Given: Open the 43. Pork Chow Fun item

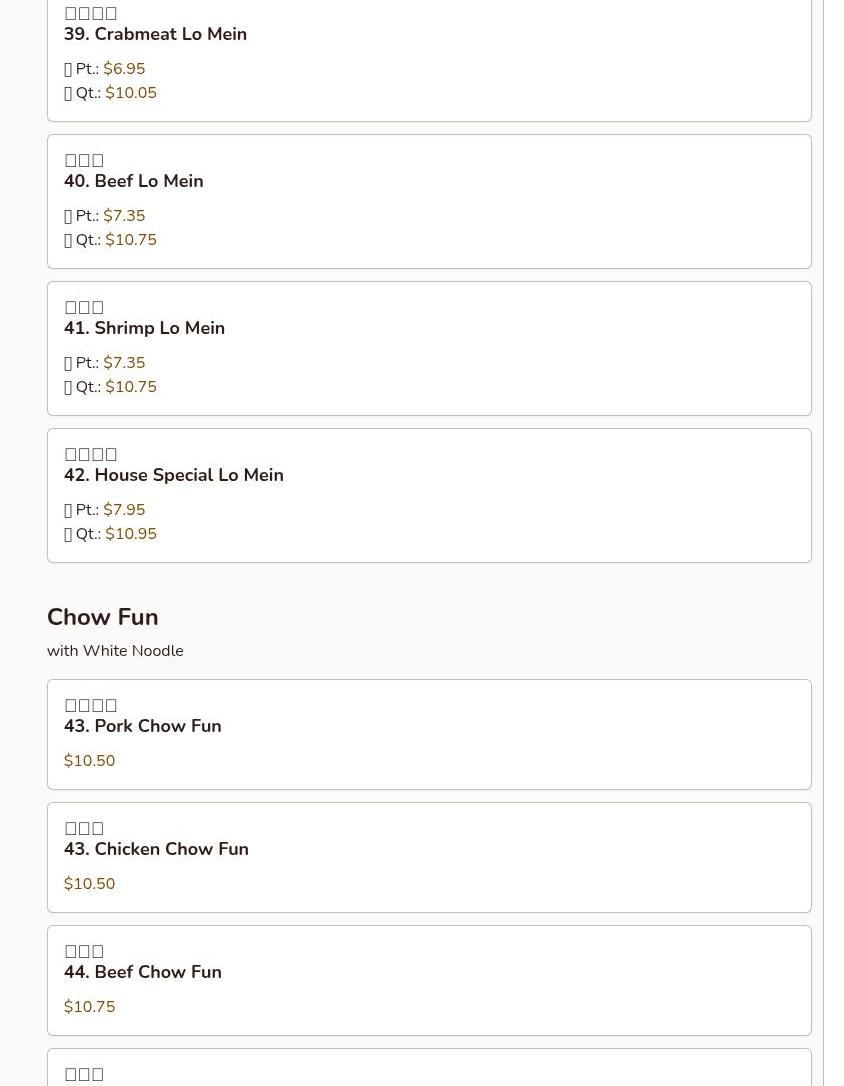Looking at the screenshot, I should coord(142,726).
